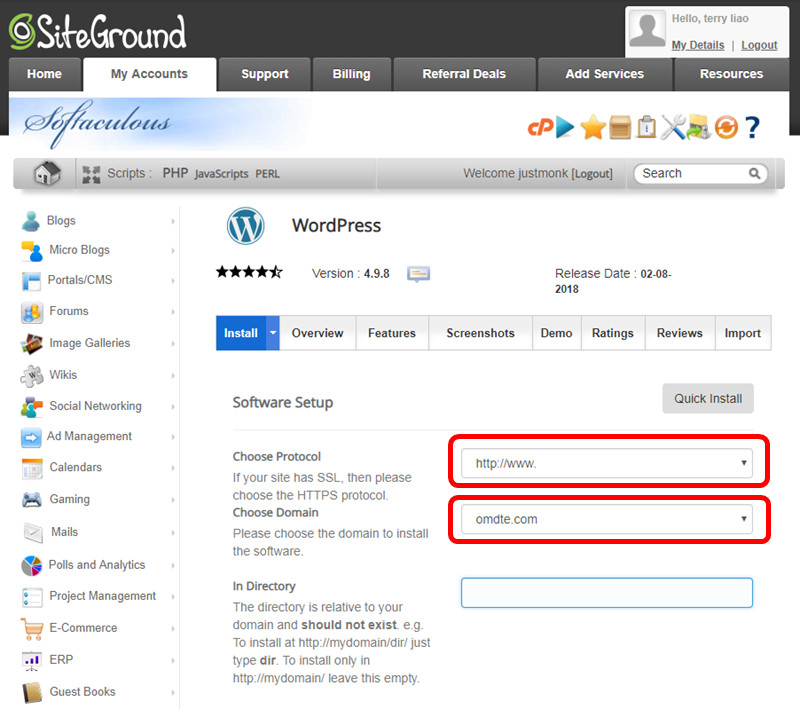
Task: Open the question mark help icon
Action: 753,128
